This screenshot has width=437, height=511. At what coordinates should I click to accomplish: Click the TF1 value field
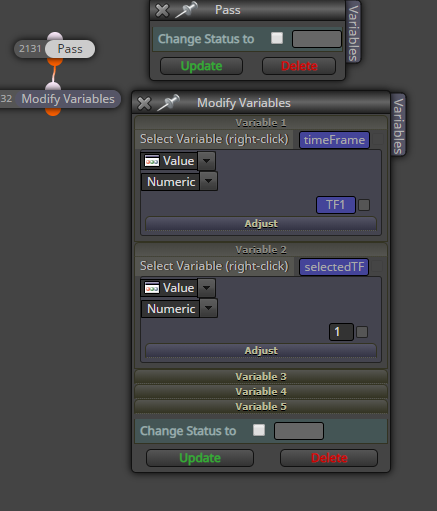coord(336,205)
